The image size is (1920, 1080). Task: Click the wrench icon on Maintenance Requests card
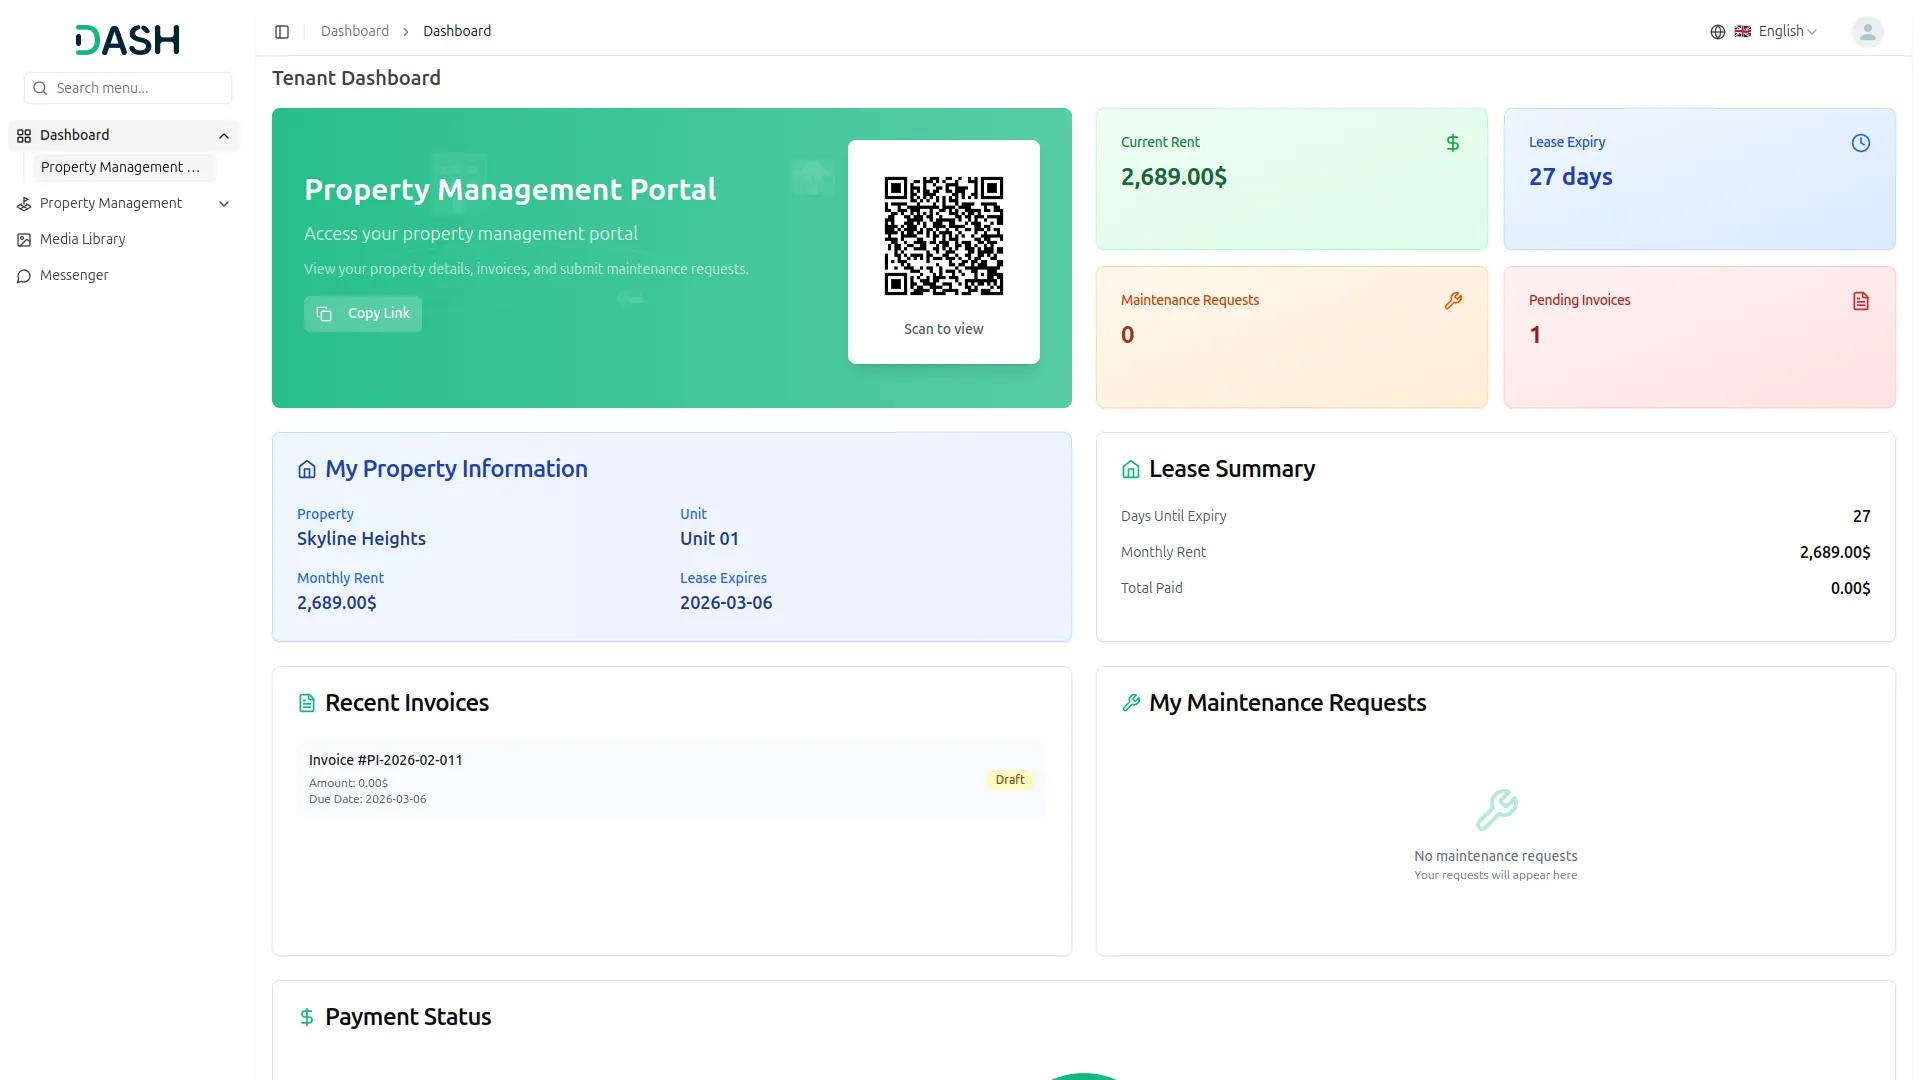pyautogui.click(x=1453, y=301)
